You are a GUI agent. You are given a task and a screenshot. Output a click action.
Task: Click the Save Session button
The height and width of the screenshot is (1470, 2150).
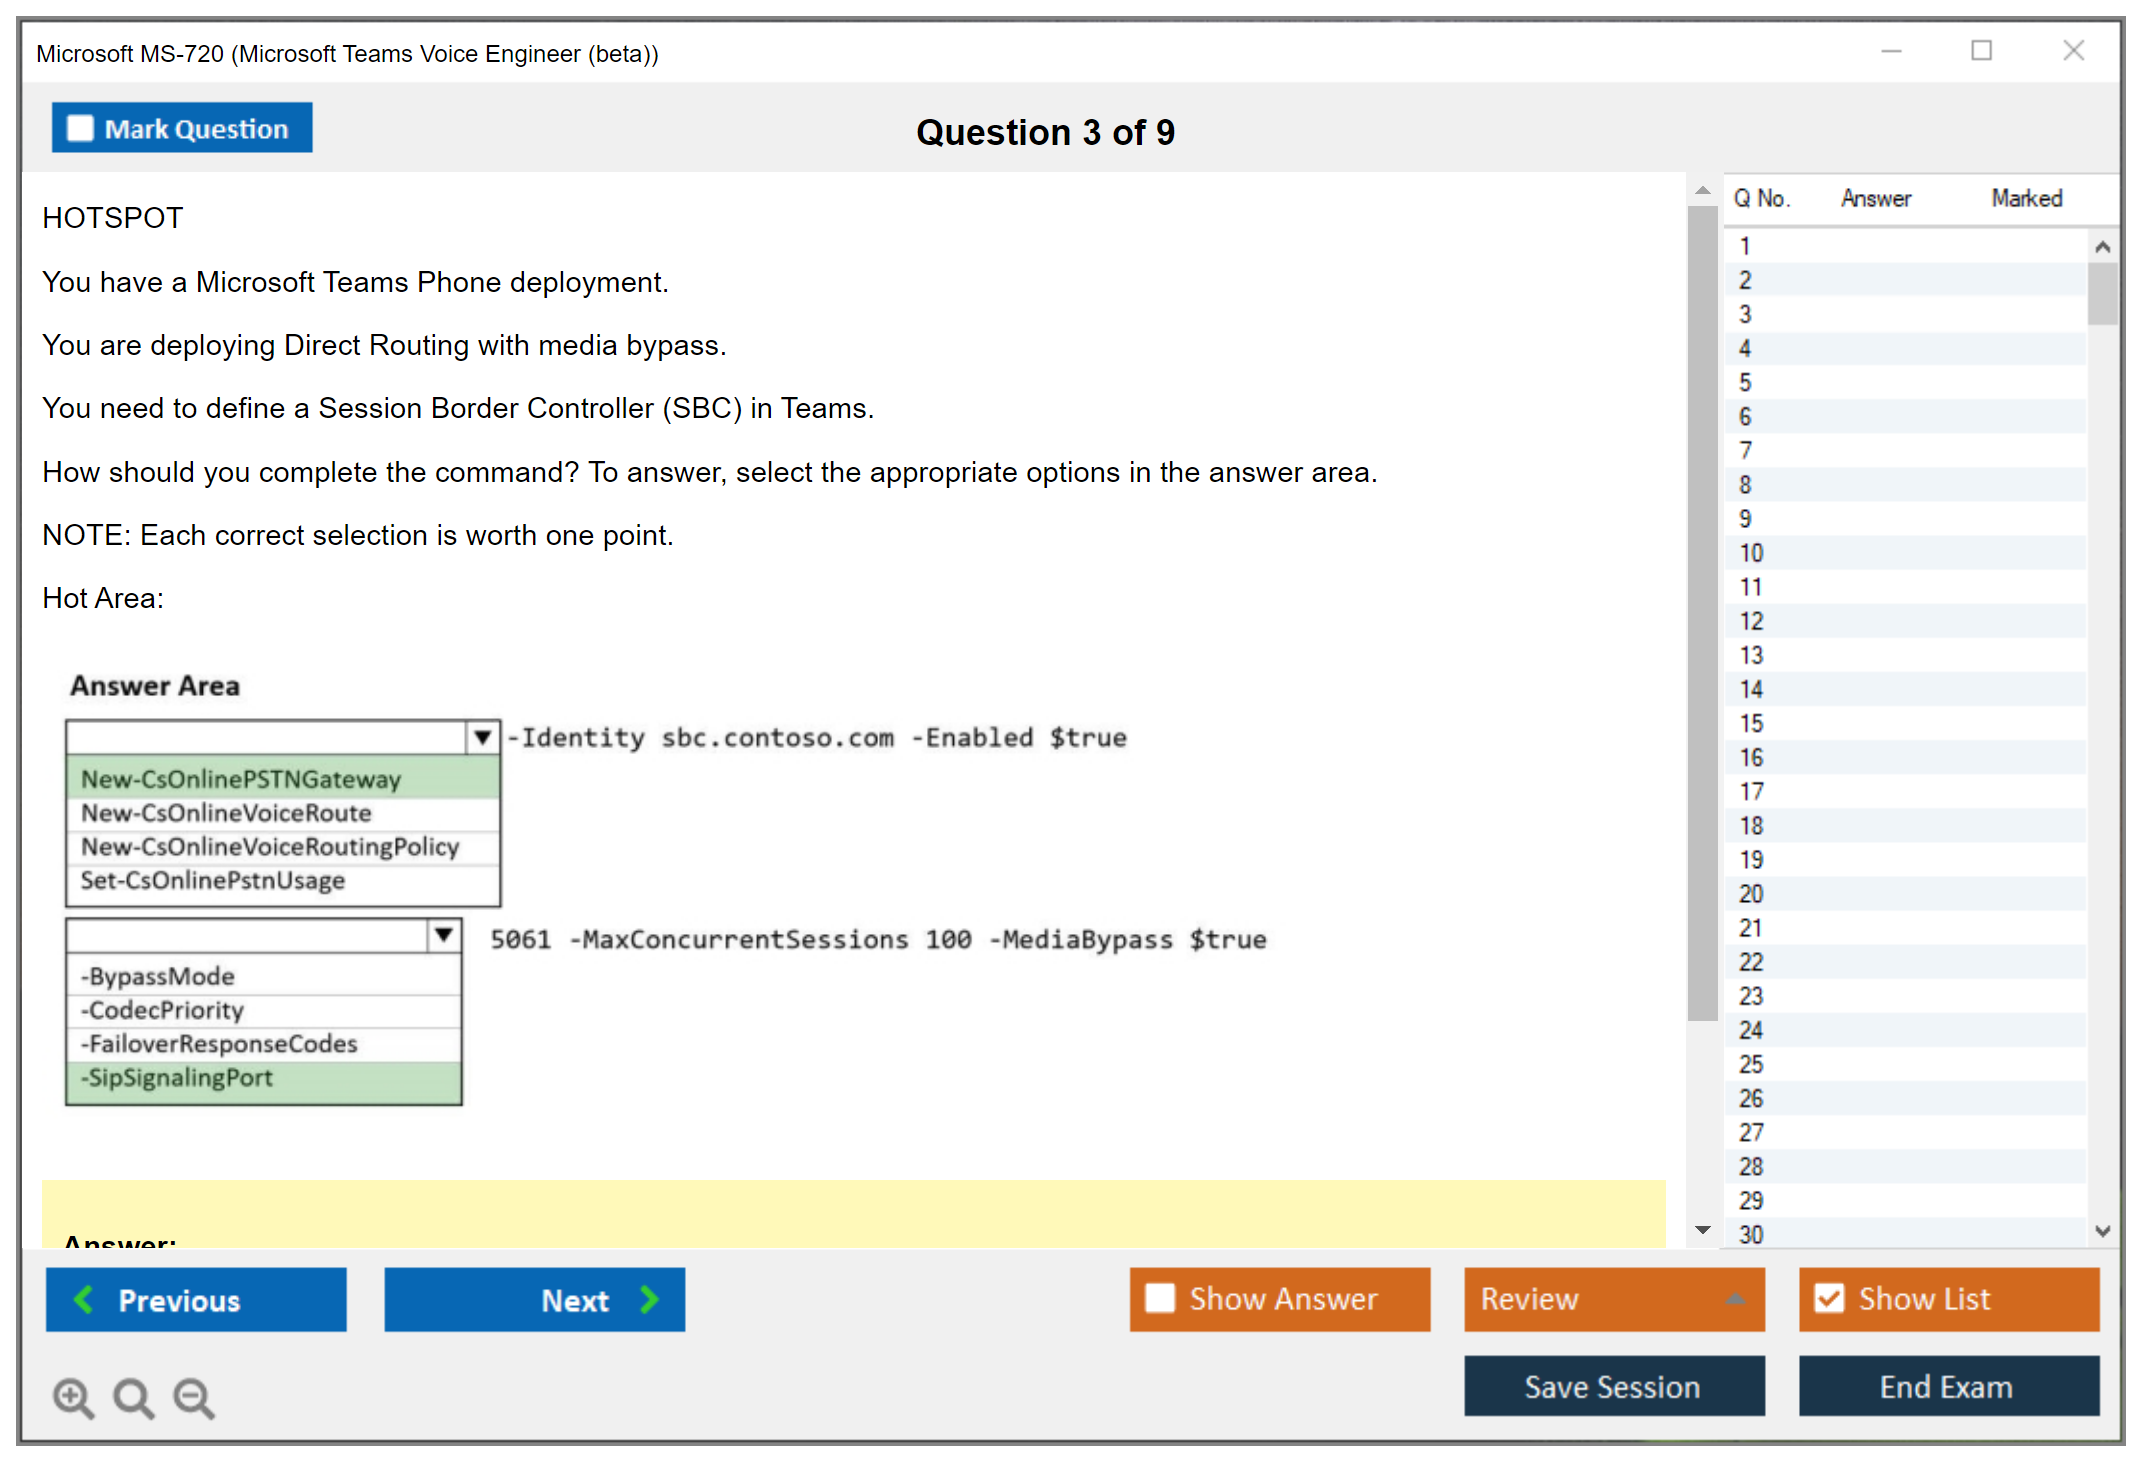pyautogui.click(x=1613, y=1386)
